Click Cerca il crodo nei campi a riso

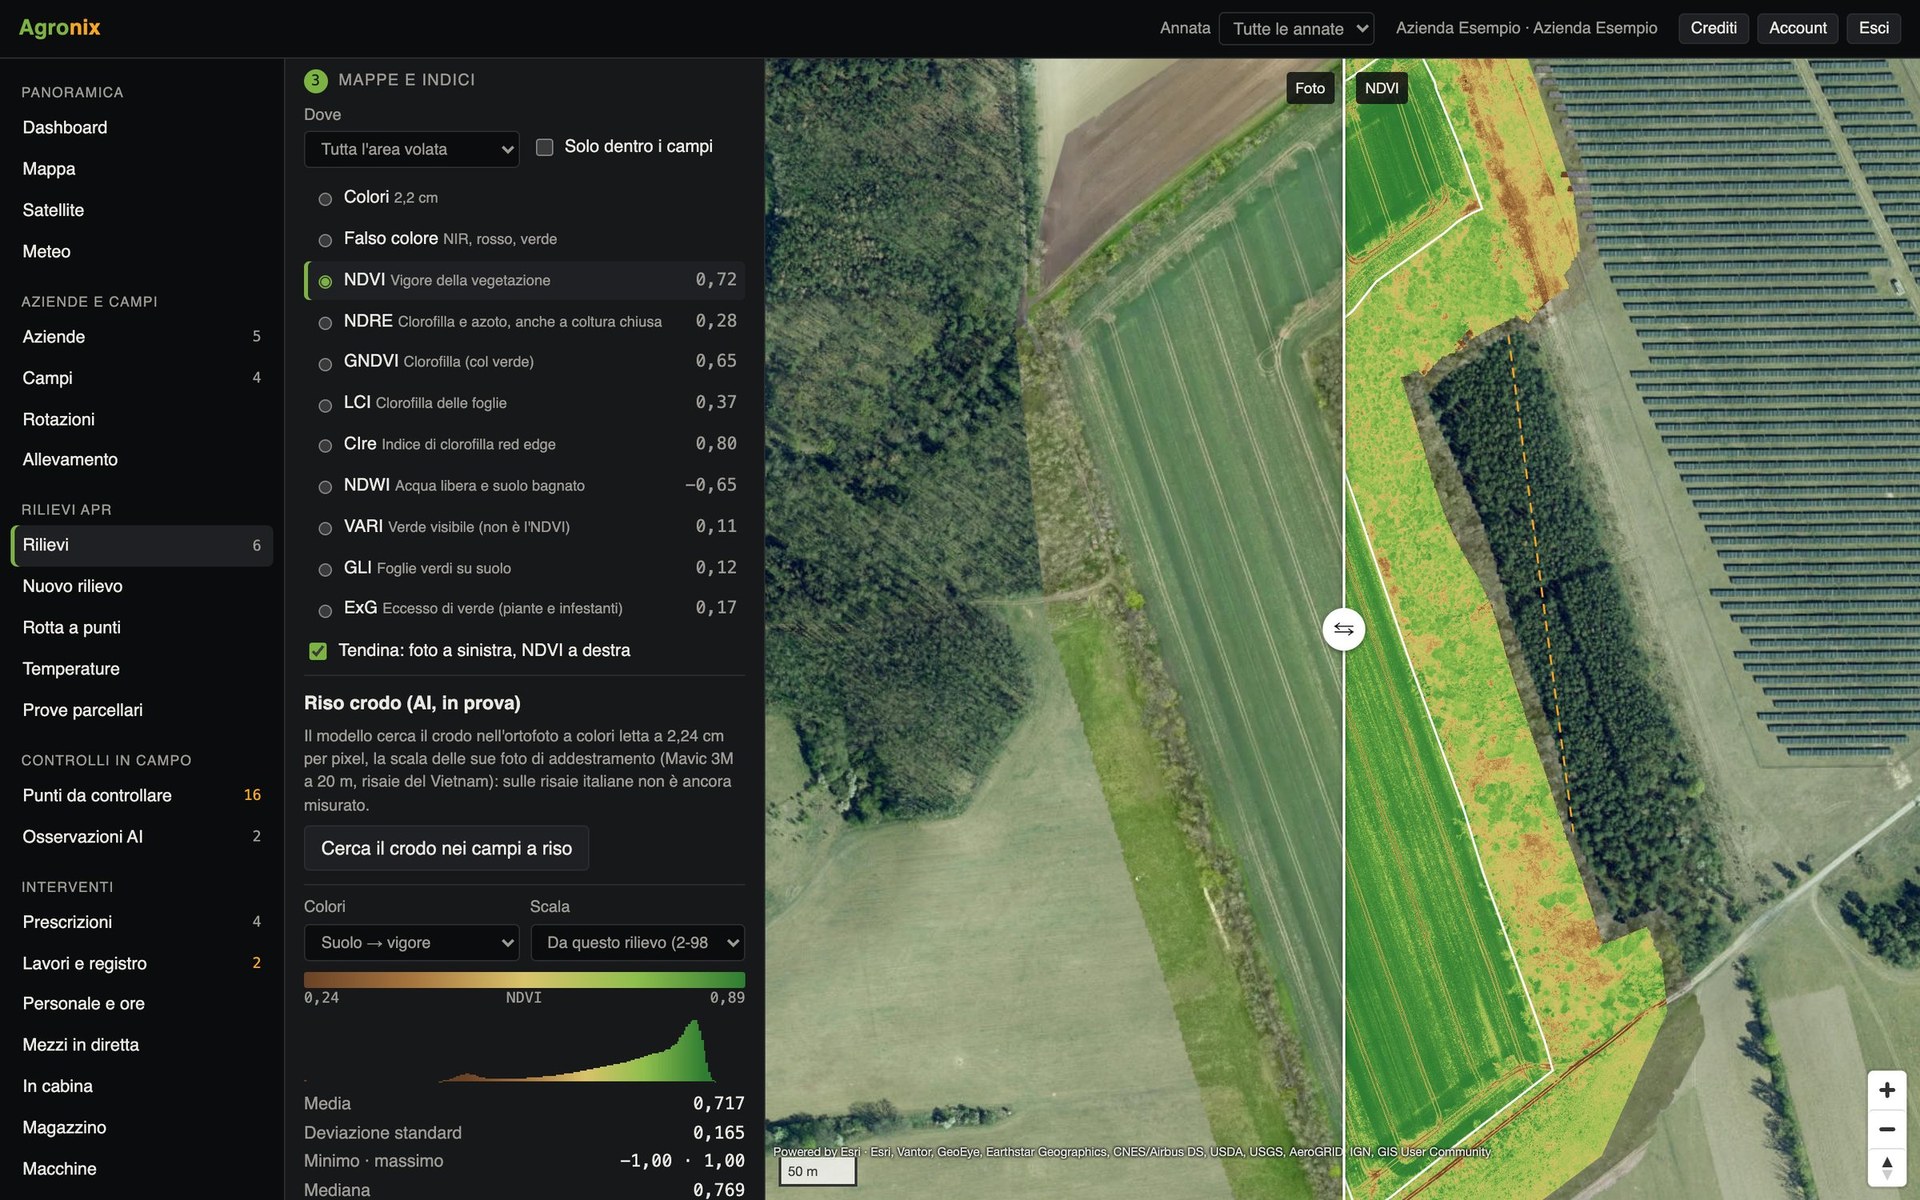coord(446,848)
